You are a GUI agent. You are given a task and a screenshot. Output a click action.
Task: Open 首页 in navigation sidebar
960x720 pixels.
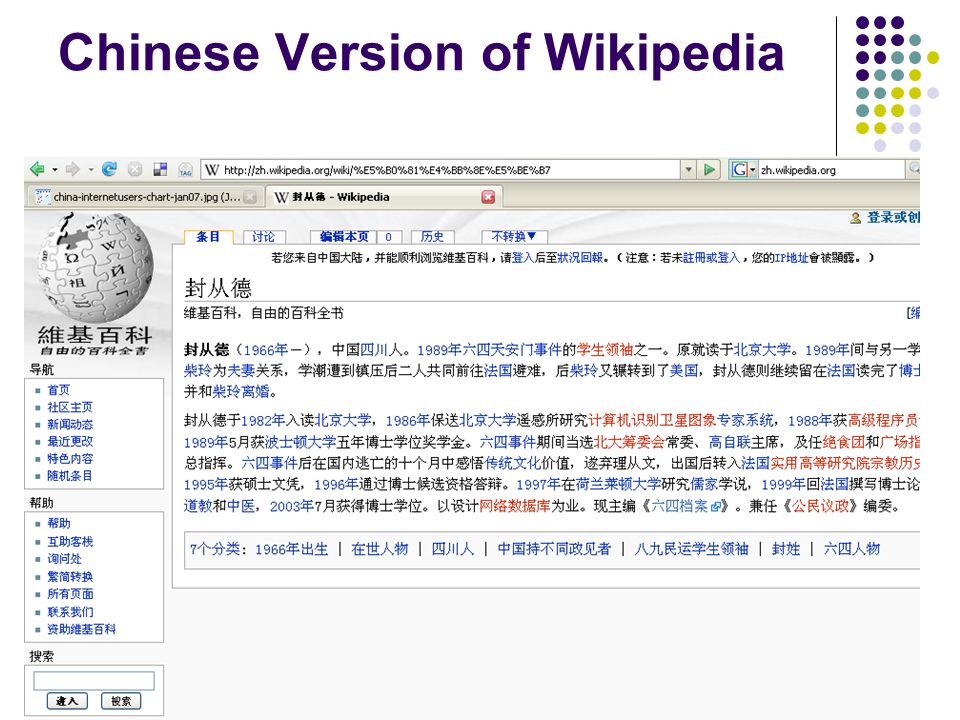pyautogui.click(x=59, y=389)
